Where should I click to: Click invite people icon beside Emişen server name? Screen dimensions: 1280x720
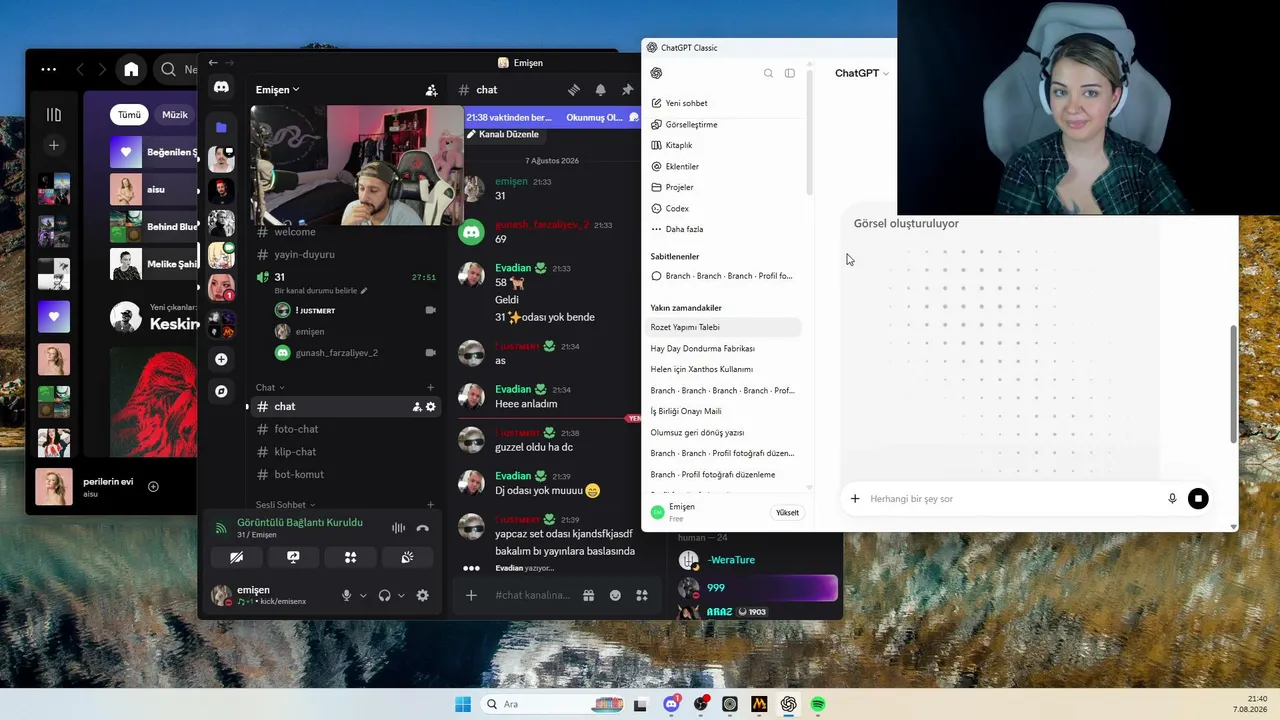[431, 90]
